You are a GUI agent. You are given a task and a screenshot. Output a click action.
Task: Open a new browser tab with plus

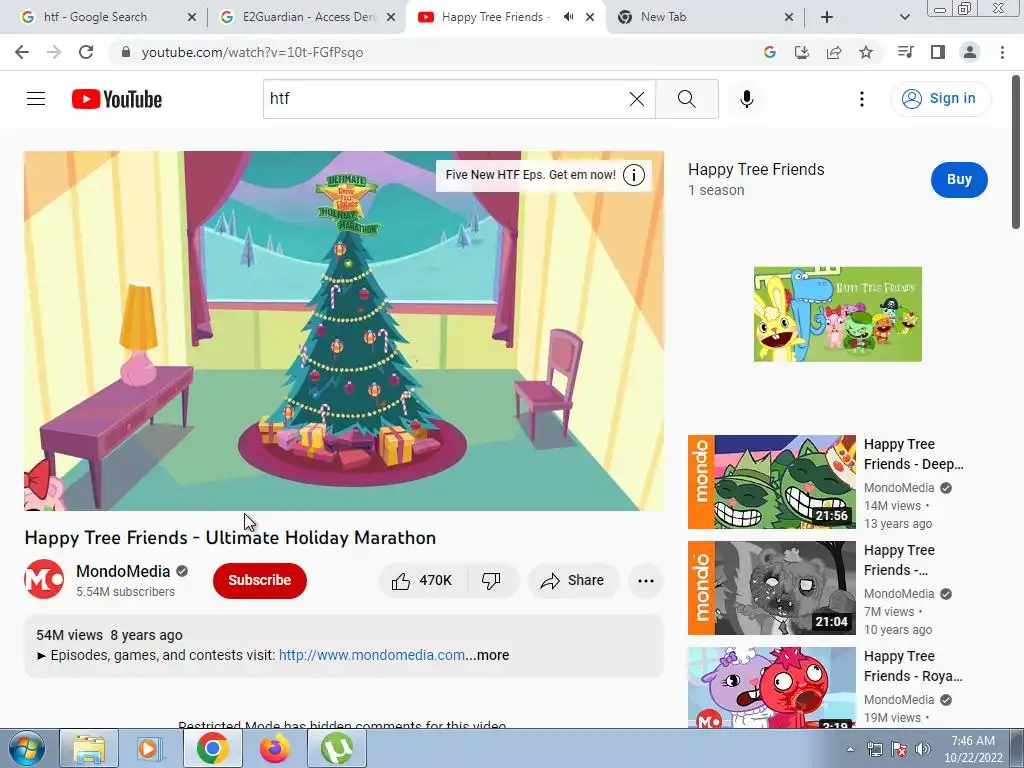coord(827,17)
